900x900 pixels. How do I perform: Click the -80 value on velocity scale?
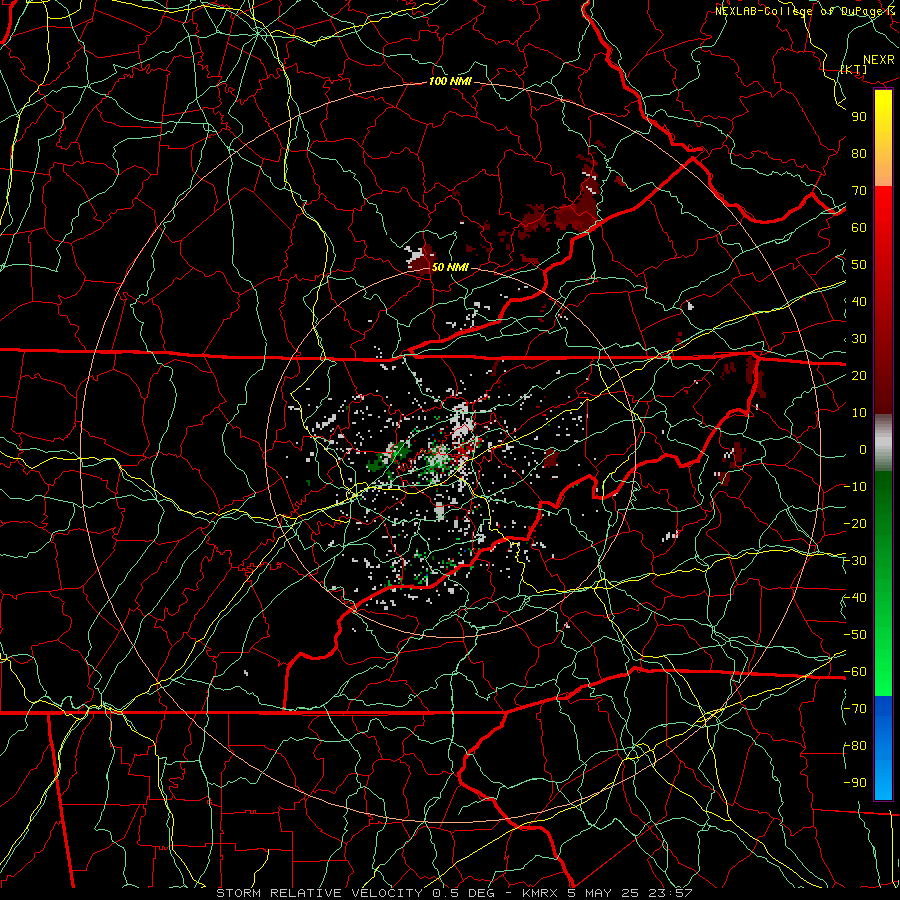pos(855,746)
